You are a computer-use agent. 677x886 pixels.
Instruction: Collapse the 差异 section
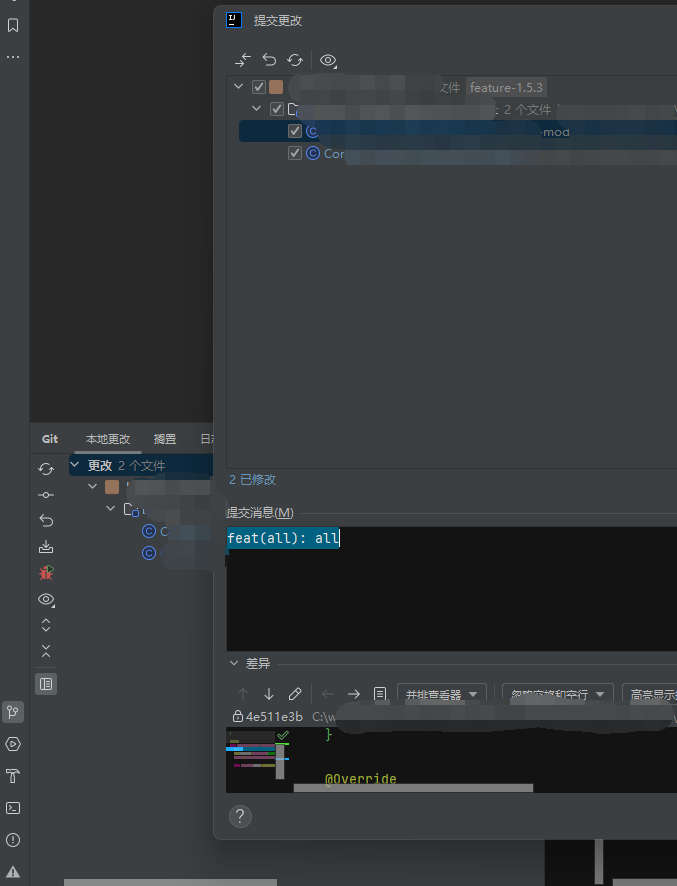click(x=234, y=663)
